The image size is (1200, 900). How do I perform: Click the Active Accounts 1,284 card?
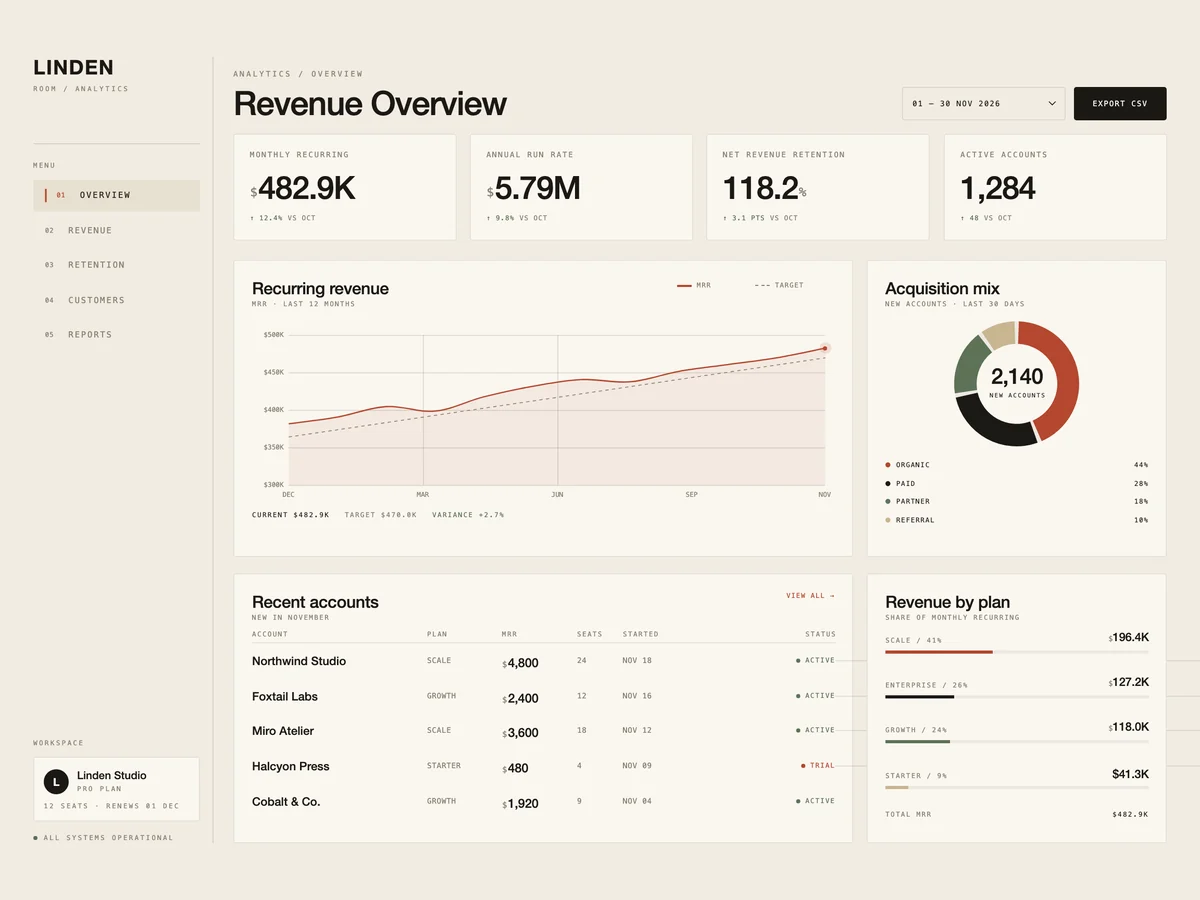click(1055, 188)
